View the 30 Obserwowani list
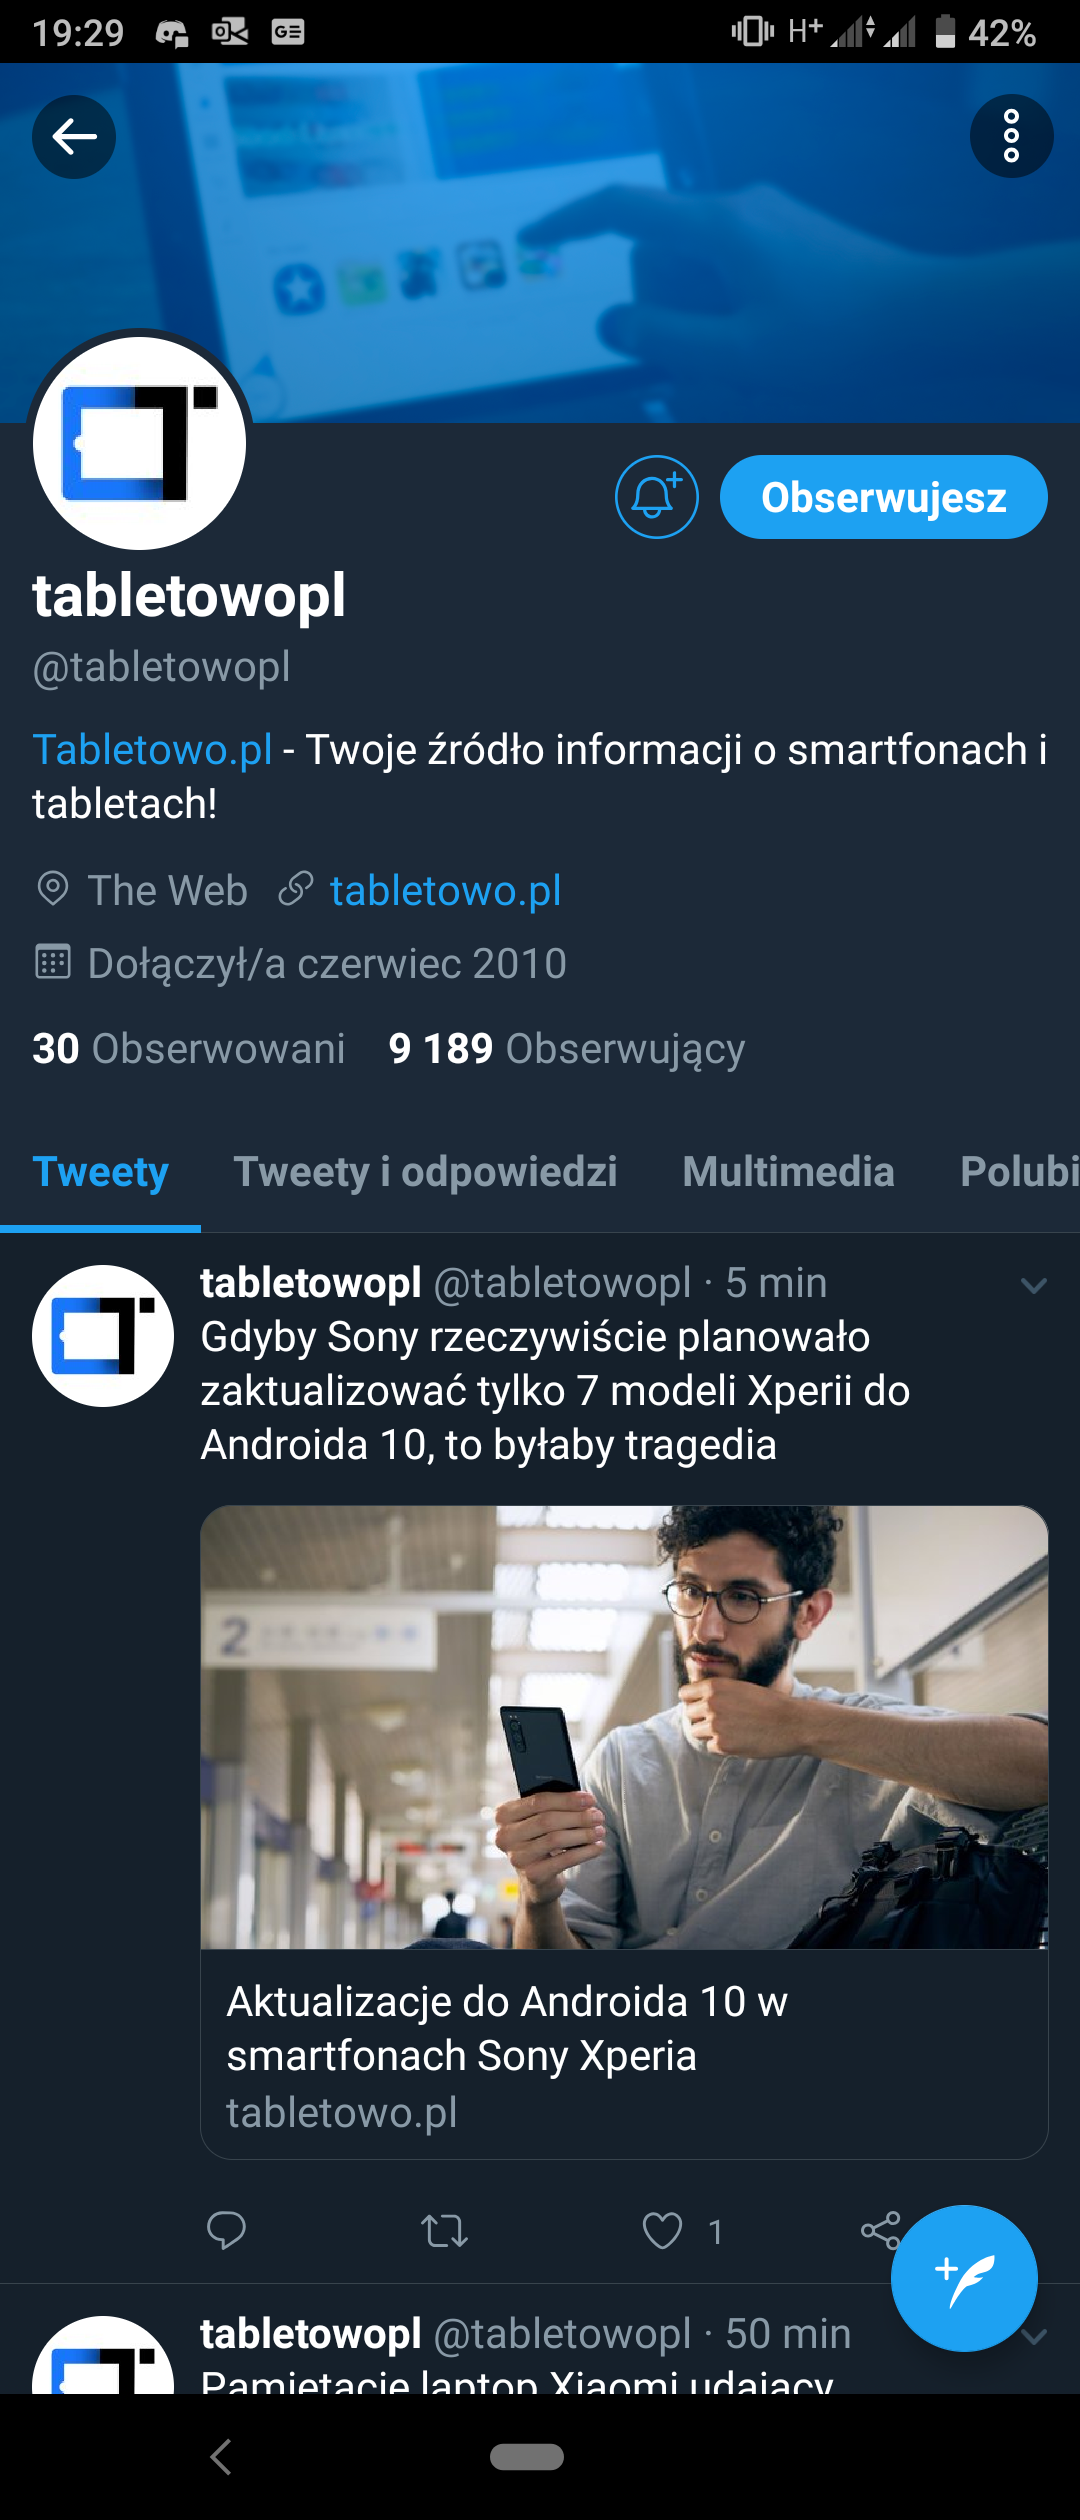This screenshot has width=1080, height=2520. pos(188,1048)
